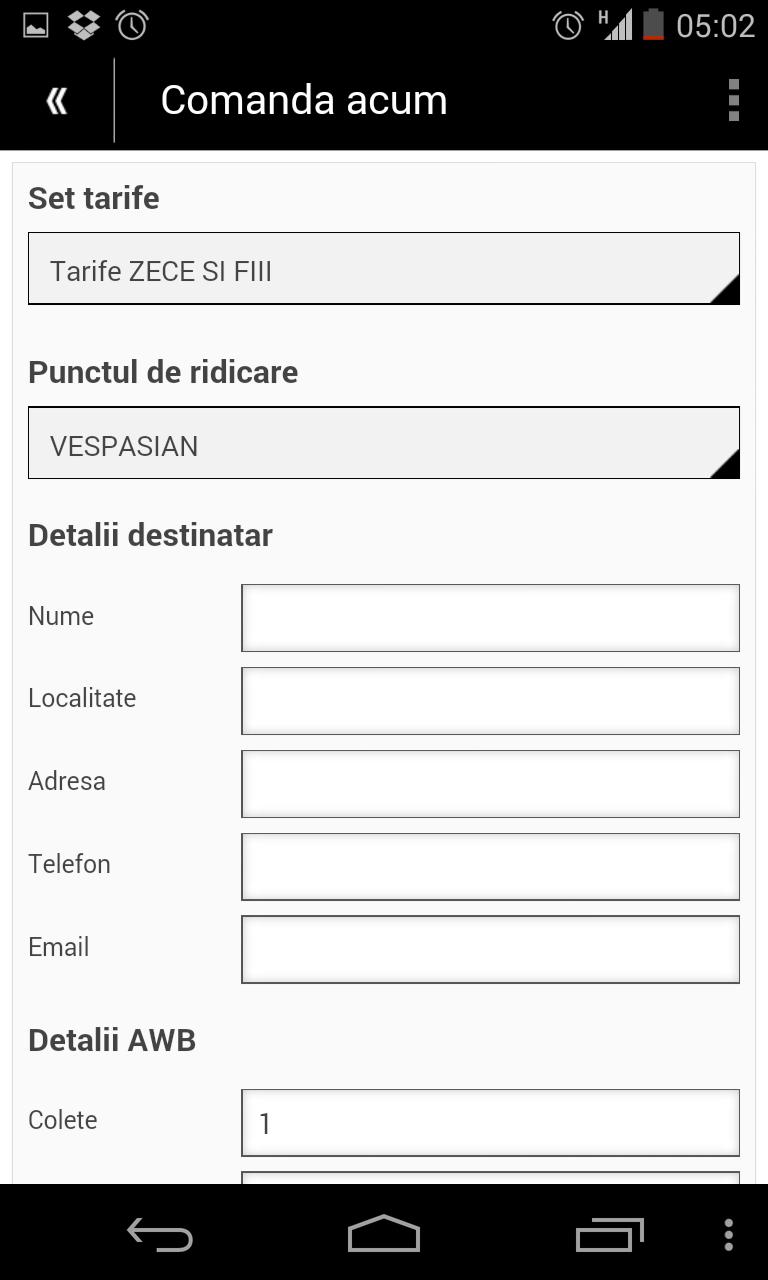Tap the double-chevron back icon

(57, 100)
